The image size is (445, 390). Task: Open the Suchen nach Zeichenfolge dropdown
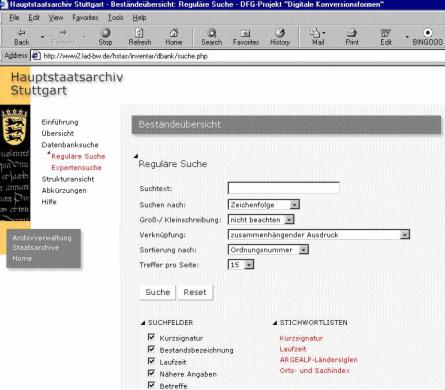pos(264,205)
